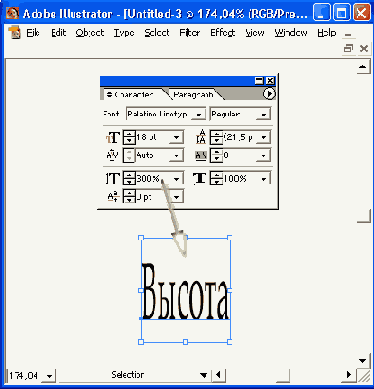The height and width of the screenshot is (389, 374).
Task: Click the baseline shift icon
Action: click(113, 197)
